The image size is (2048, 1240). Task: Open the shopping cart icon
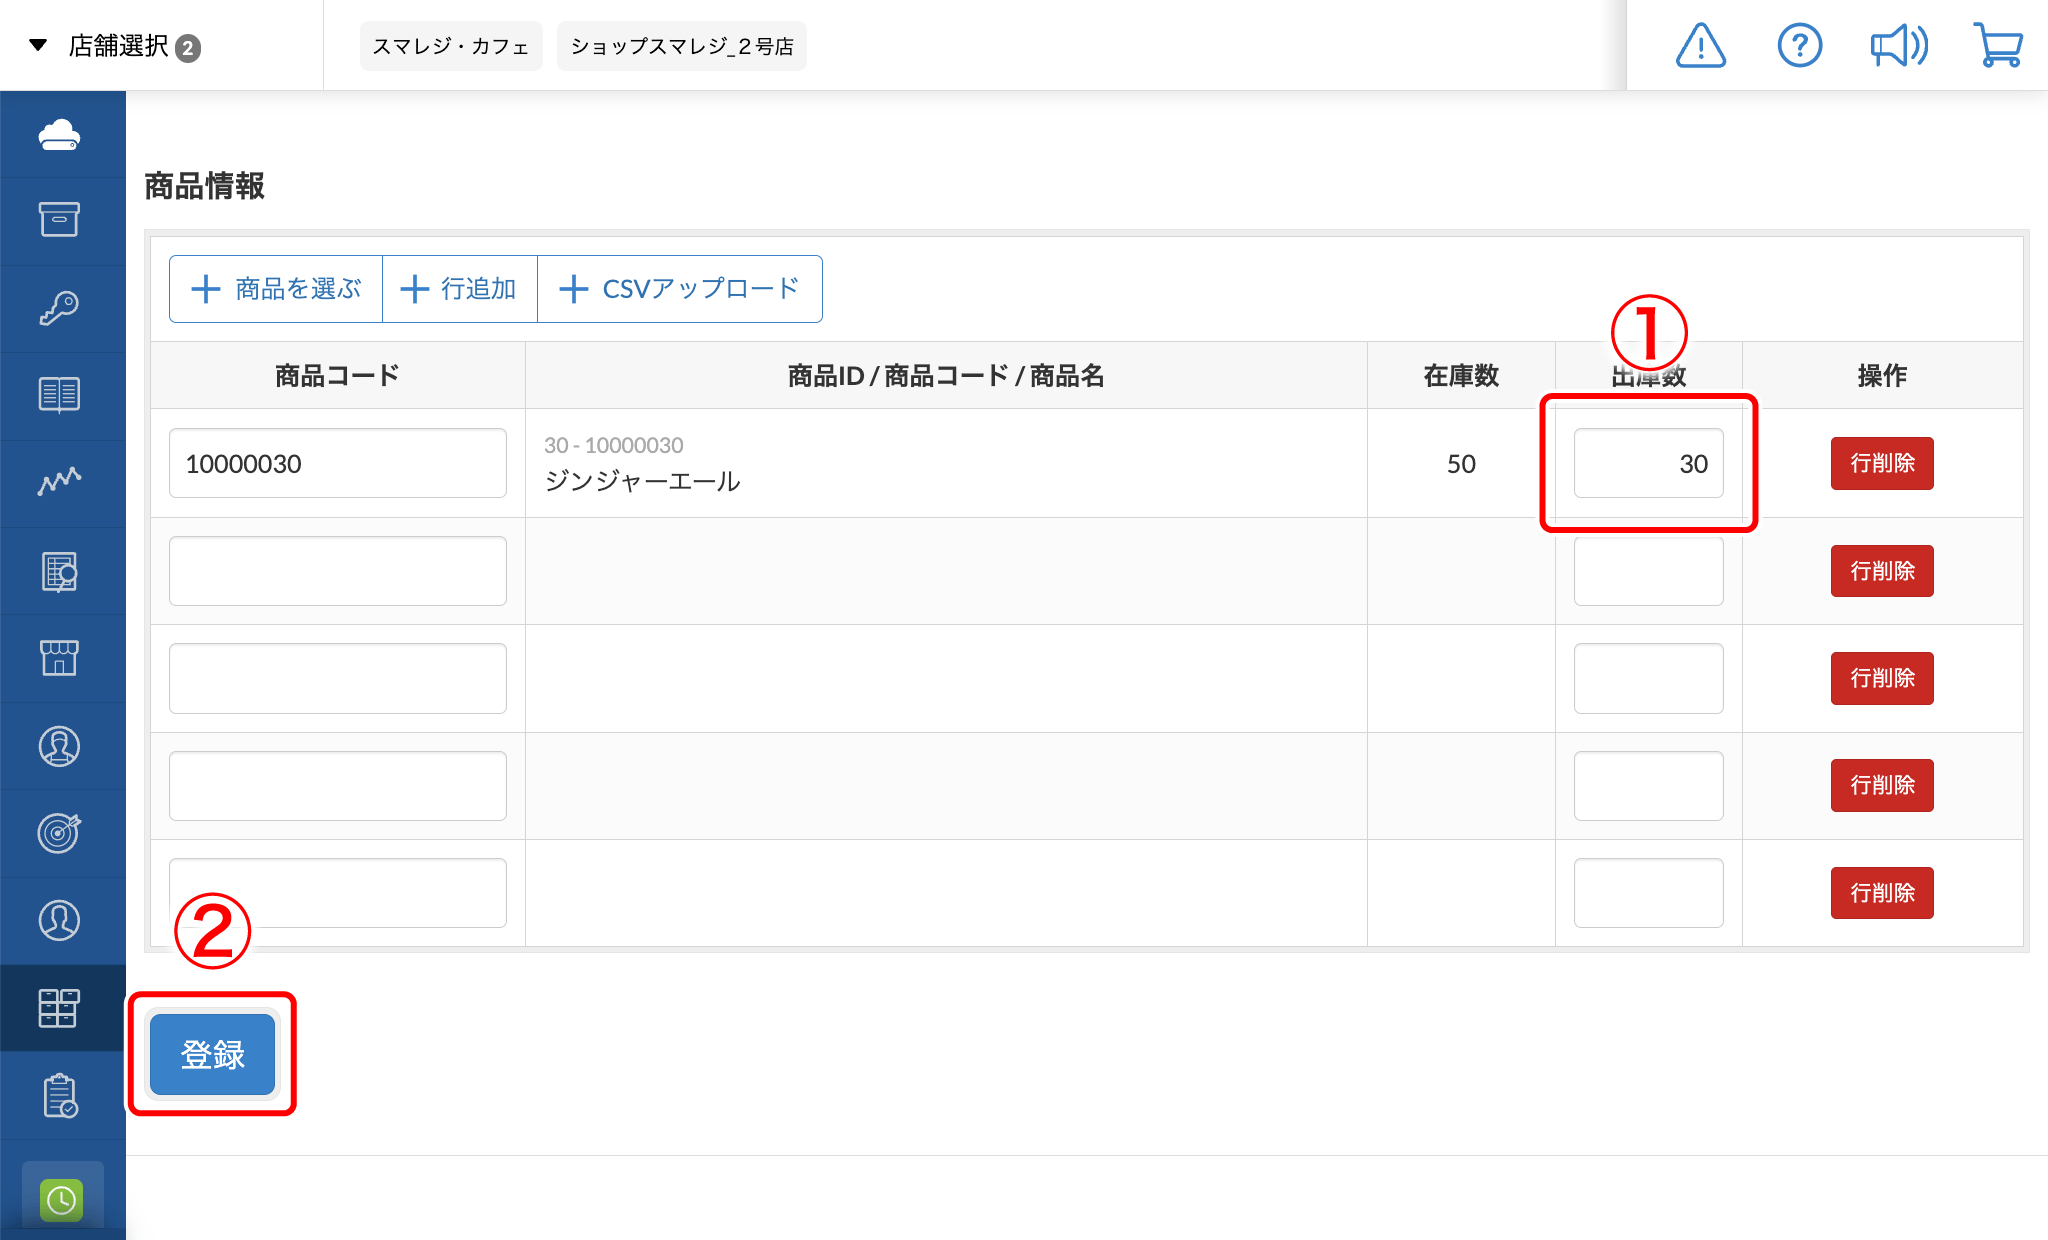[1998, 46]
